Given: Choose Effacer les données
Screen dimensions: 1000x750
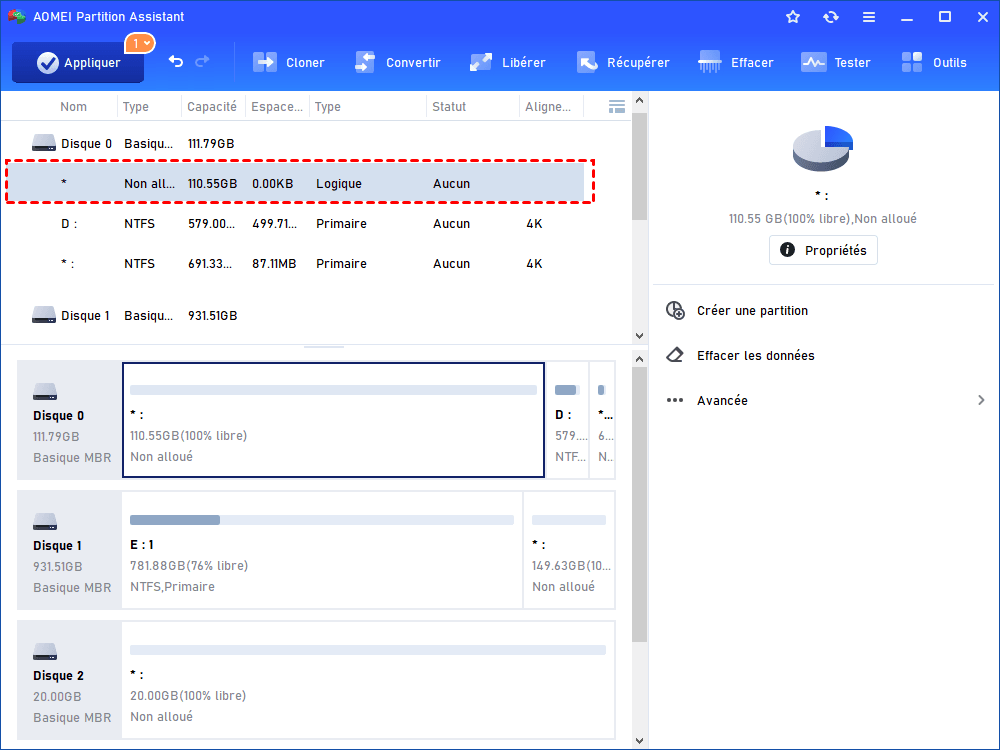Looking at the screenshot, I should pos(755,355).
